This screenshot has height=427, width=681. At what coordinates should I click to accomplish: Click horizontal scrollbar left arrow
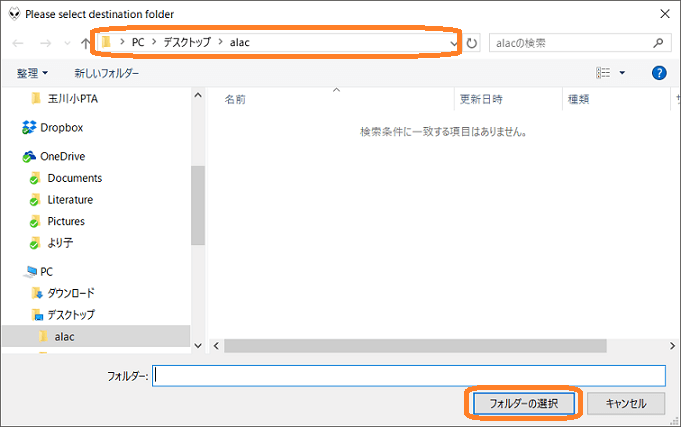[216, 346]
